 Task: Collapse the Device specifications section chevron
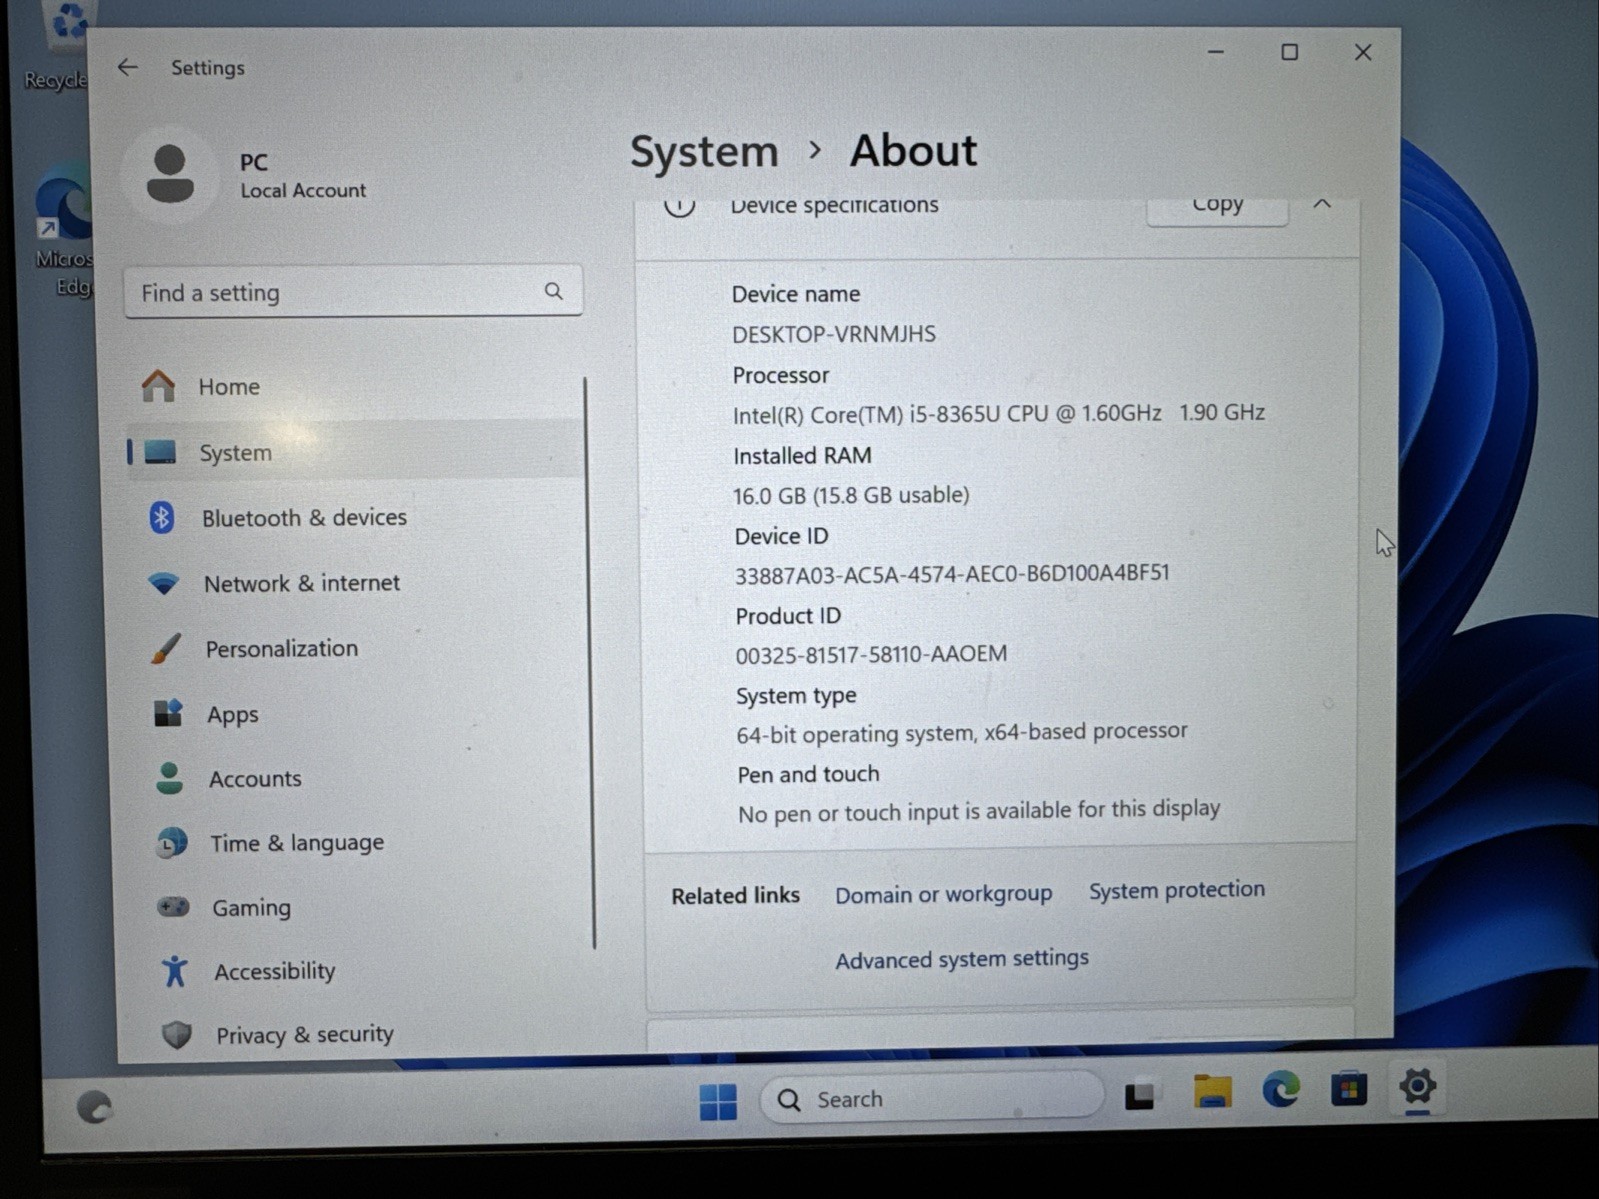(1322, 203)
